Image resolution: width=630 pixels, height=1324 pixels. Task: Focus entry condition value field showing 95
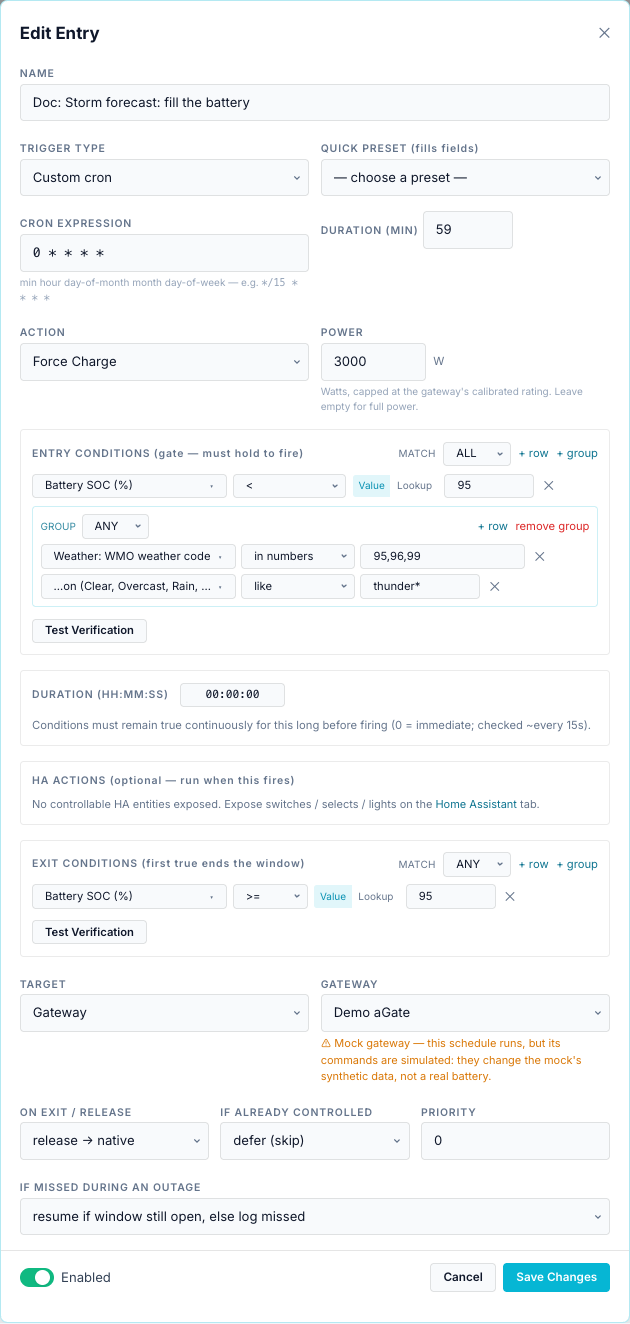click(489, 486)
